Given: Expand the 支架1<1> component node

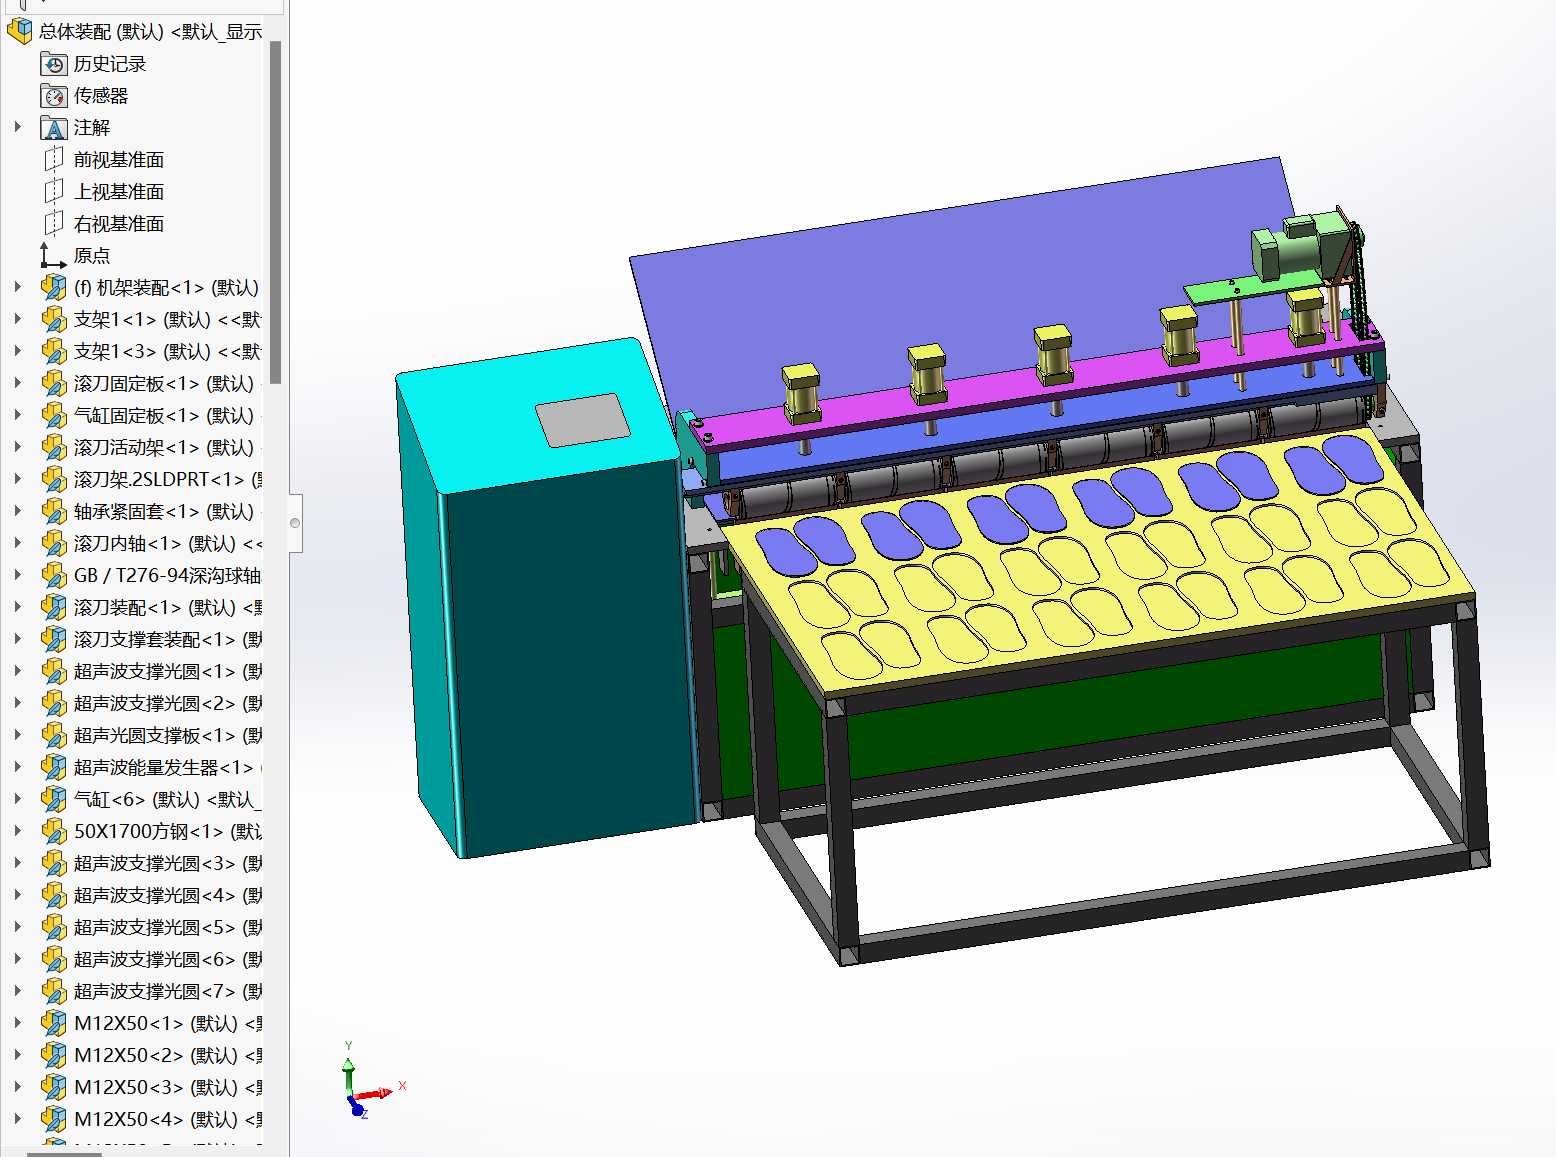Looking at the screenshot, I should (18, 319).
